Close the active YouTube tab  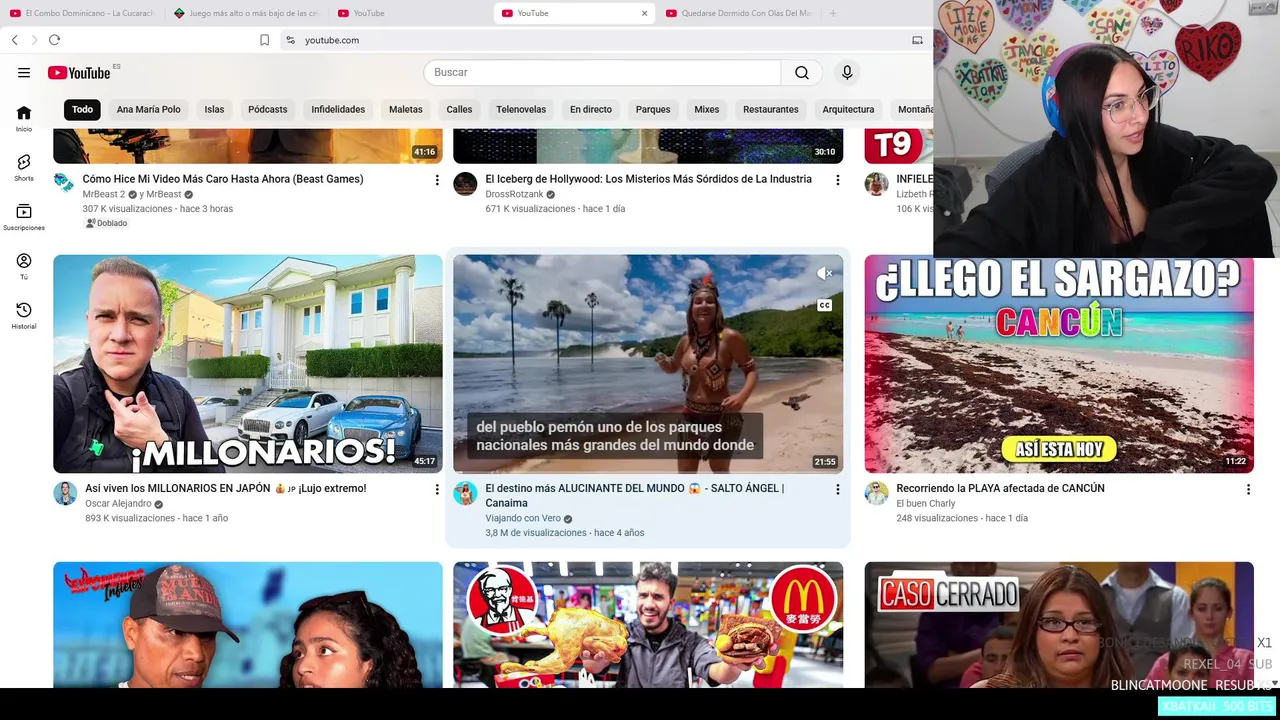644,13
